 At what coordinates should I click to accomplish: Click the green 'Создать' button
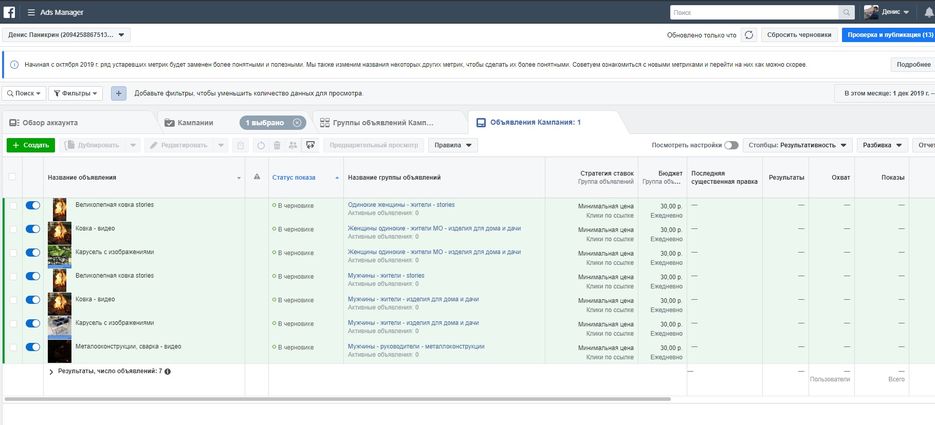click(31, 145)
